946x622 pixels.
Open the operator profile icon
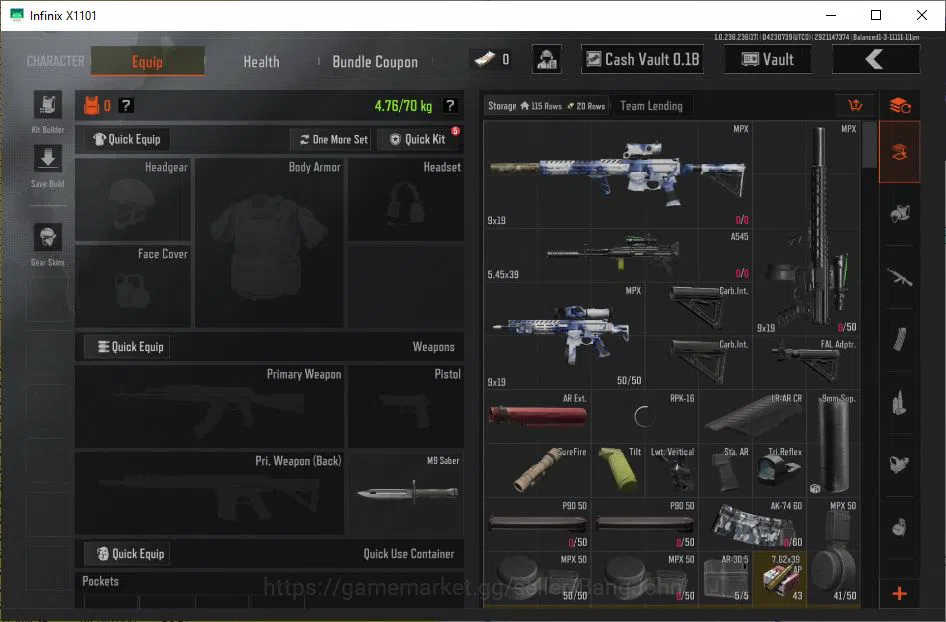547,59
